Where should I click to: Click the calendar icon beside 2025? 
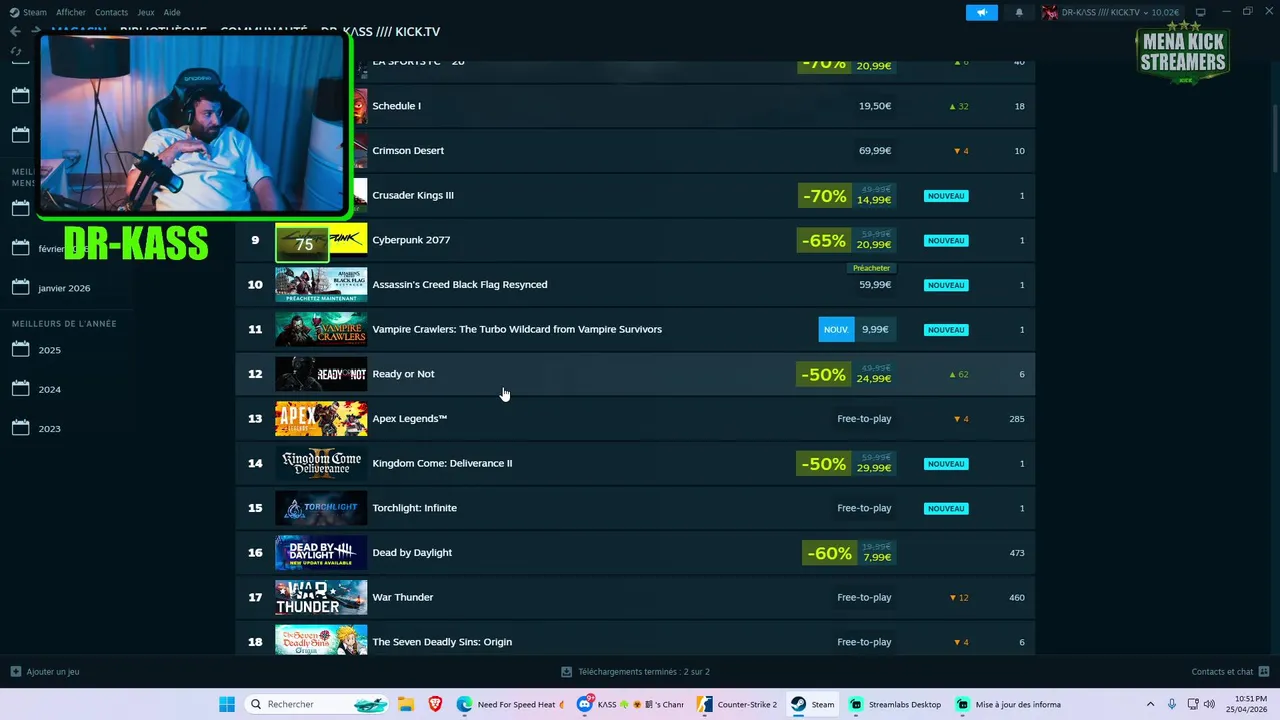(x=20, y=349)
